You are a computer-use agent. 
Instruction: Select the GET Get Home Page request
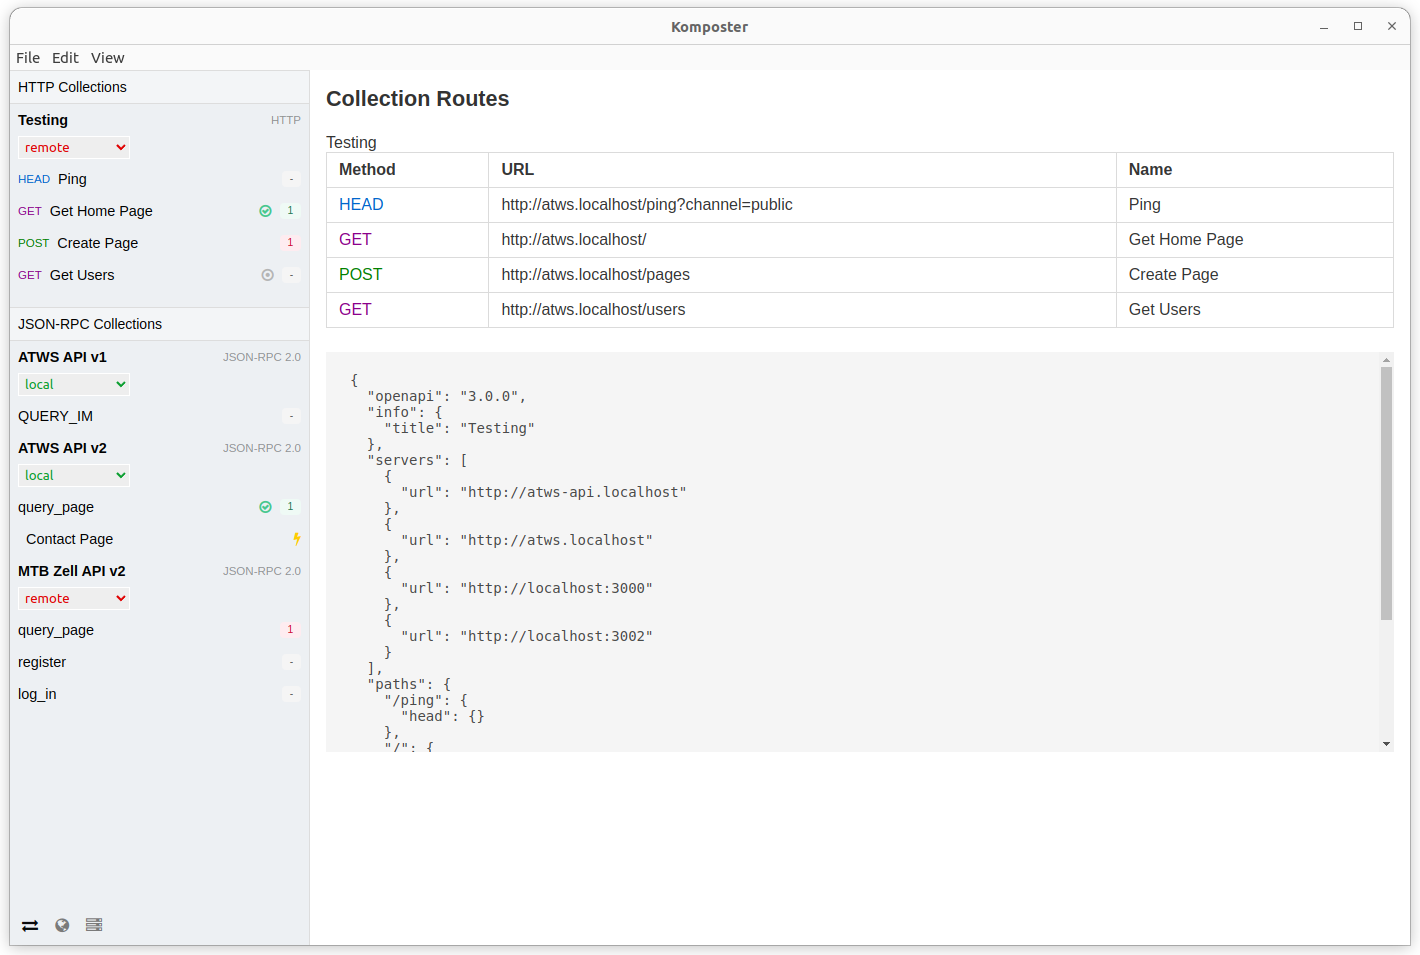pyautogui.click(x=160, y=211)
